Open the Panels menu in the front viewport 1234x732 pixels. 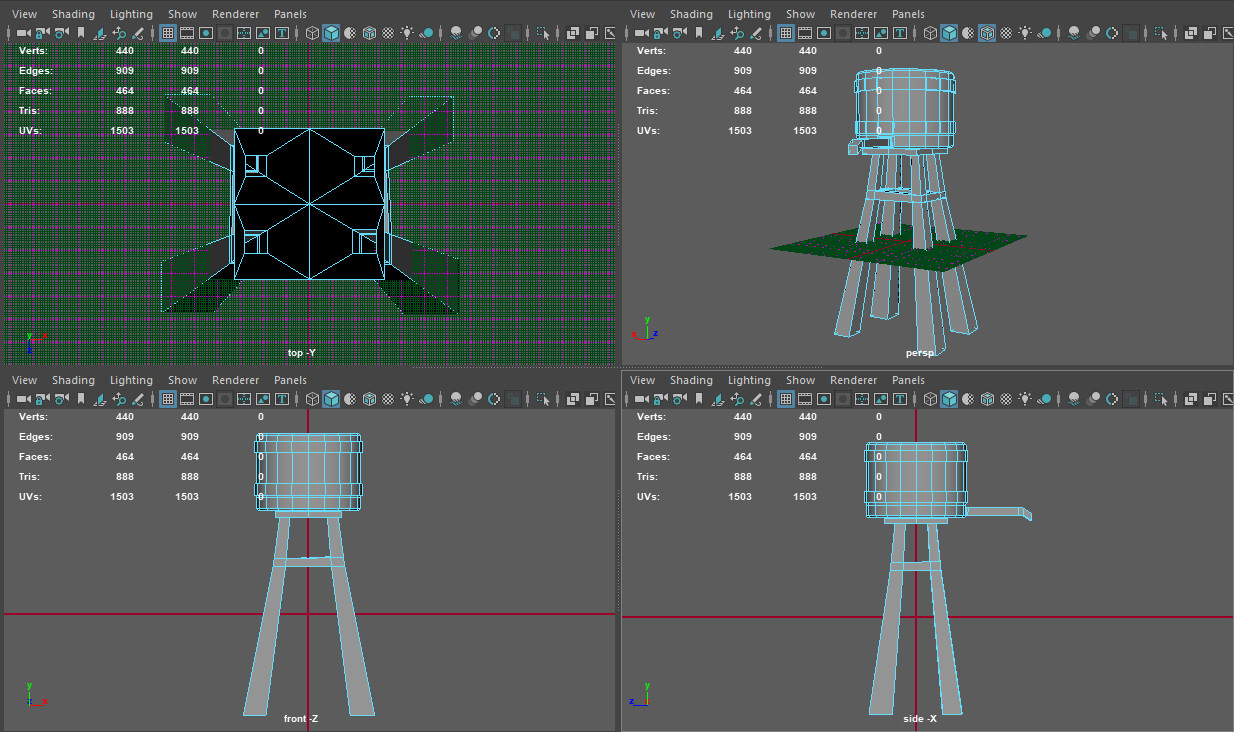pos(290,380)
